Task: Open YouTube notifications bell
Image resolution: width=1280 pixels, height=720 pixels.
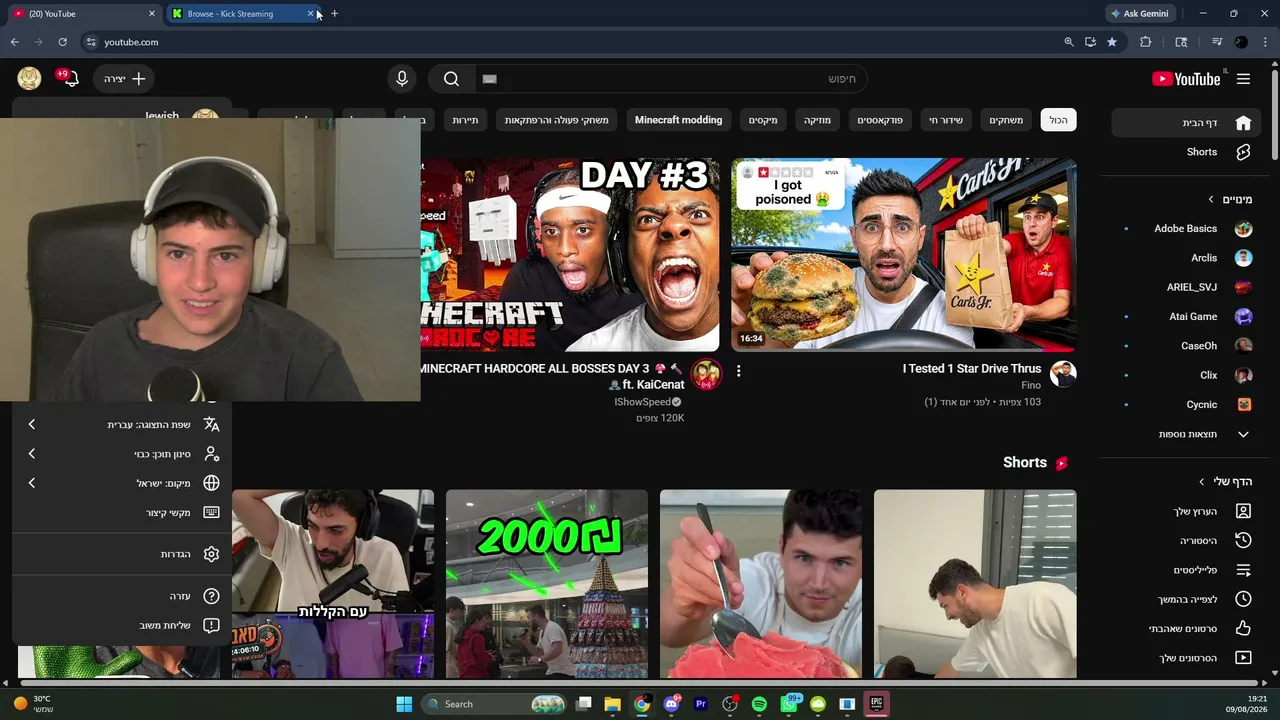Action: (x=69, y=79)
